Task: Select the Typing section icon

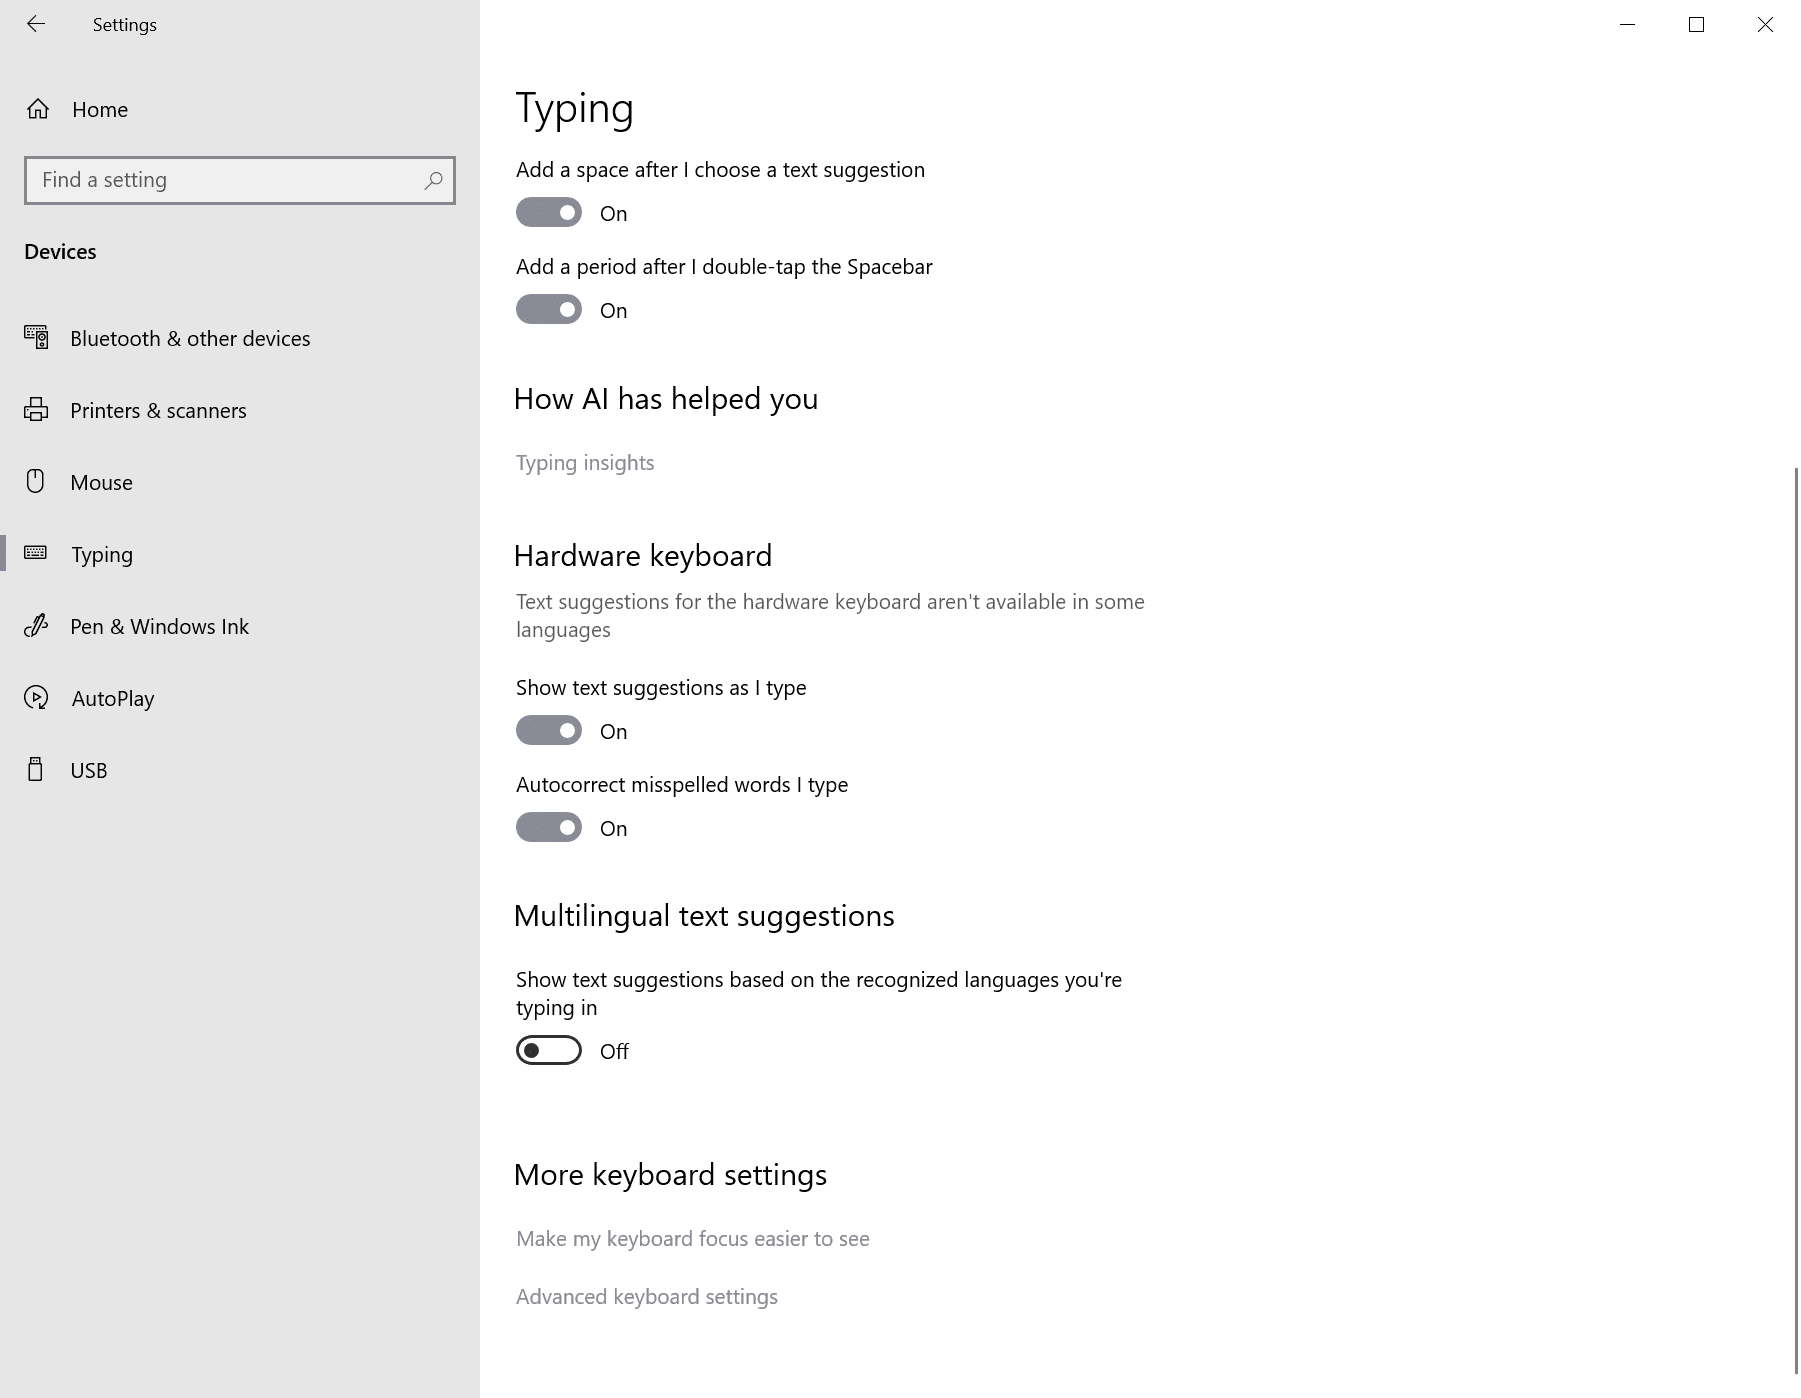Action: (x=36, y=554)
